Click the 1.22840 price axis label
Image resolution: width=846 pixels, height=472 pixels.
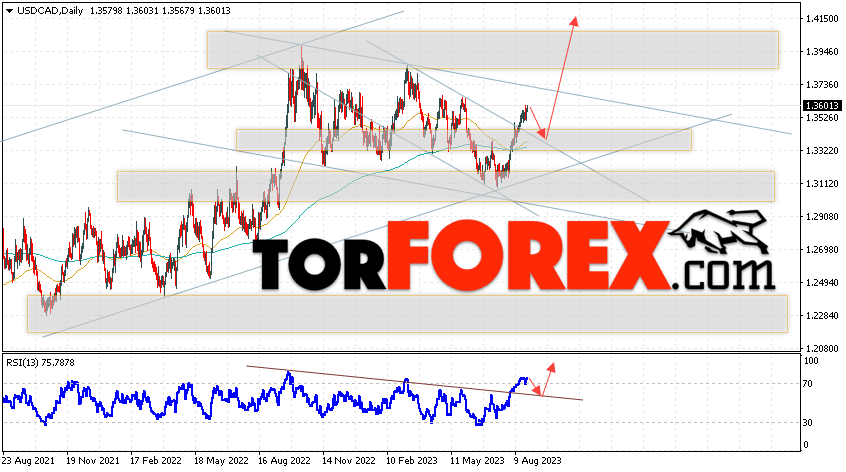coord(822,315)
